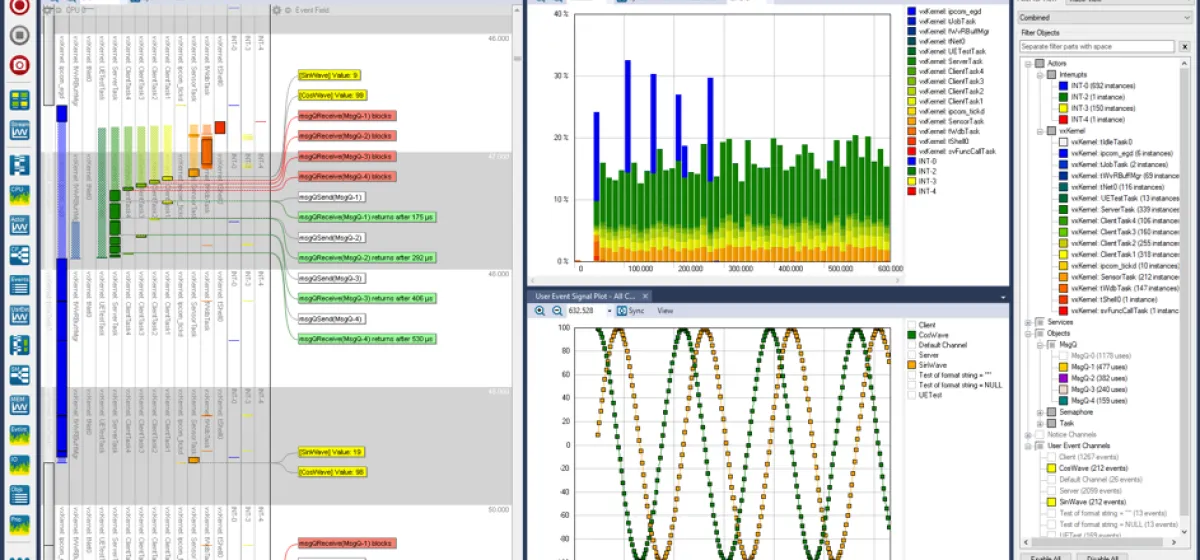Toggle the INT-0 (632 instances) filter checkbox
This screenshot has height=560, width=1200.
(1063, 86)
